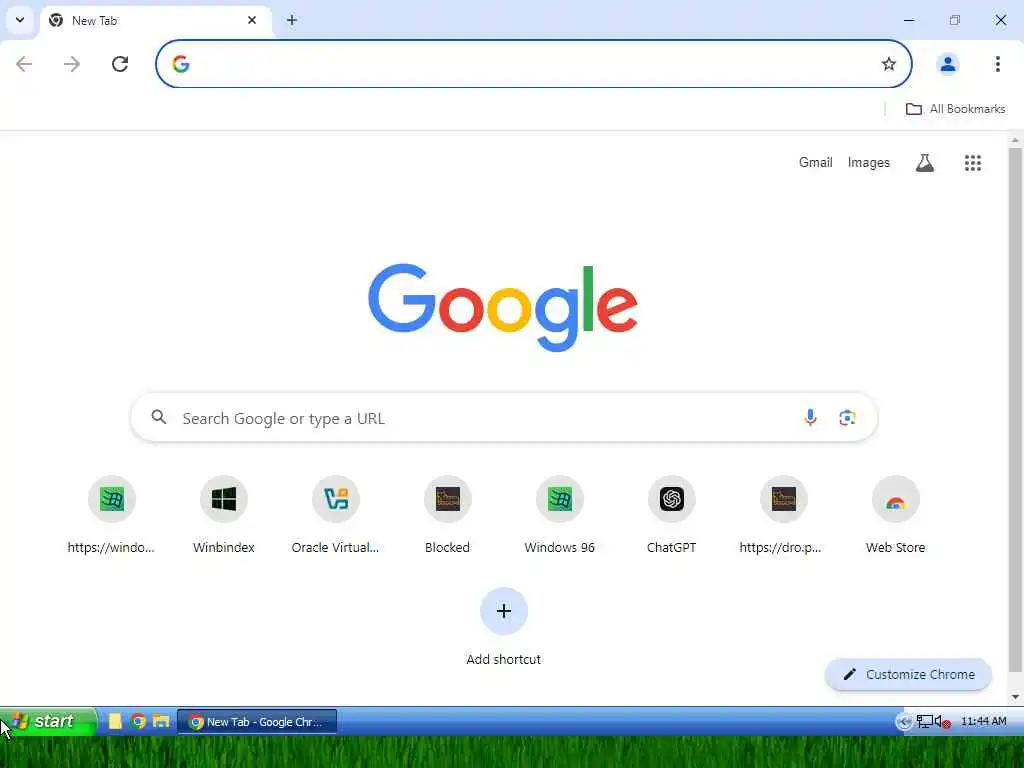Open the folder icon in quick launch
This screenshot has height=768, width=1024.
pyautogui.click(x=161, y=721)
